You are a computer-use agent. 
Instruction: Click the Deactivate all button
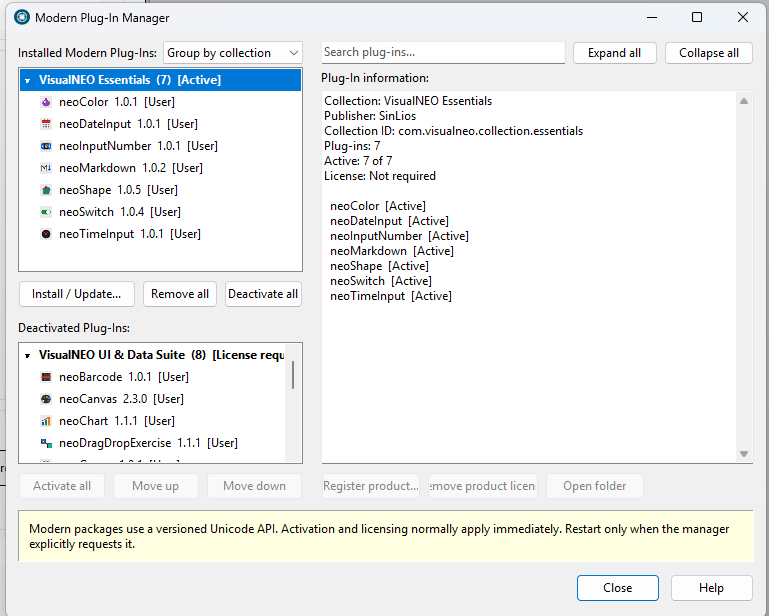pos(263,294)
